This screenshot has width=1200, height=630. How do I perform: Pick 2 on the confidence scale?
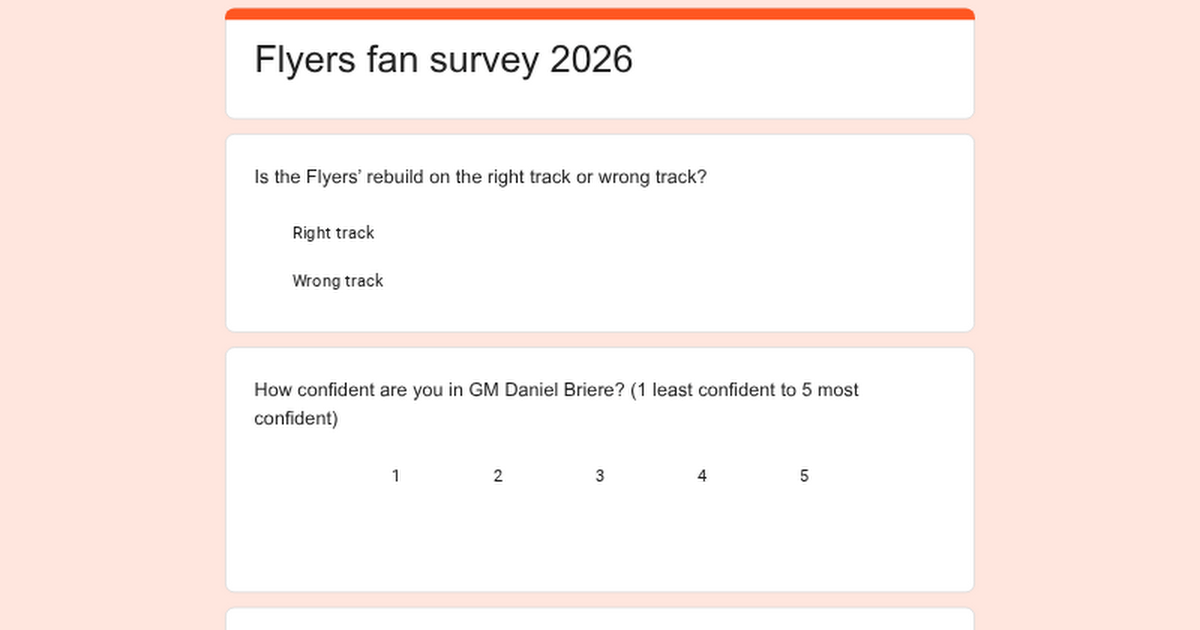pos(498,476)
